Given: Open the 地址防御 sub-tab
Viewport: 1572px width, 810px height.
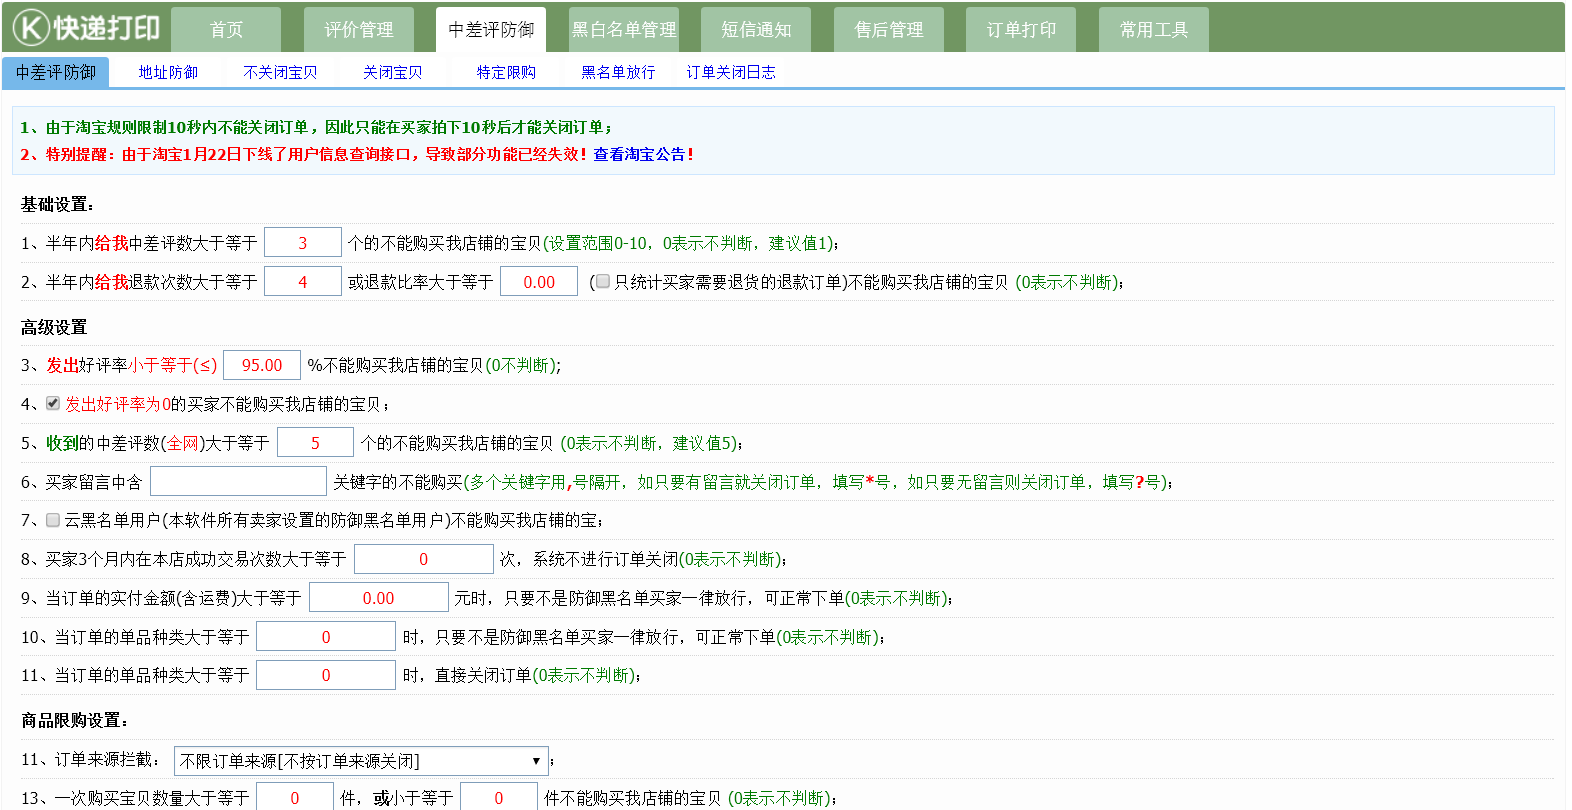Looking at the screenshot, I should pos(168,72).
